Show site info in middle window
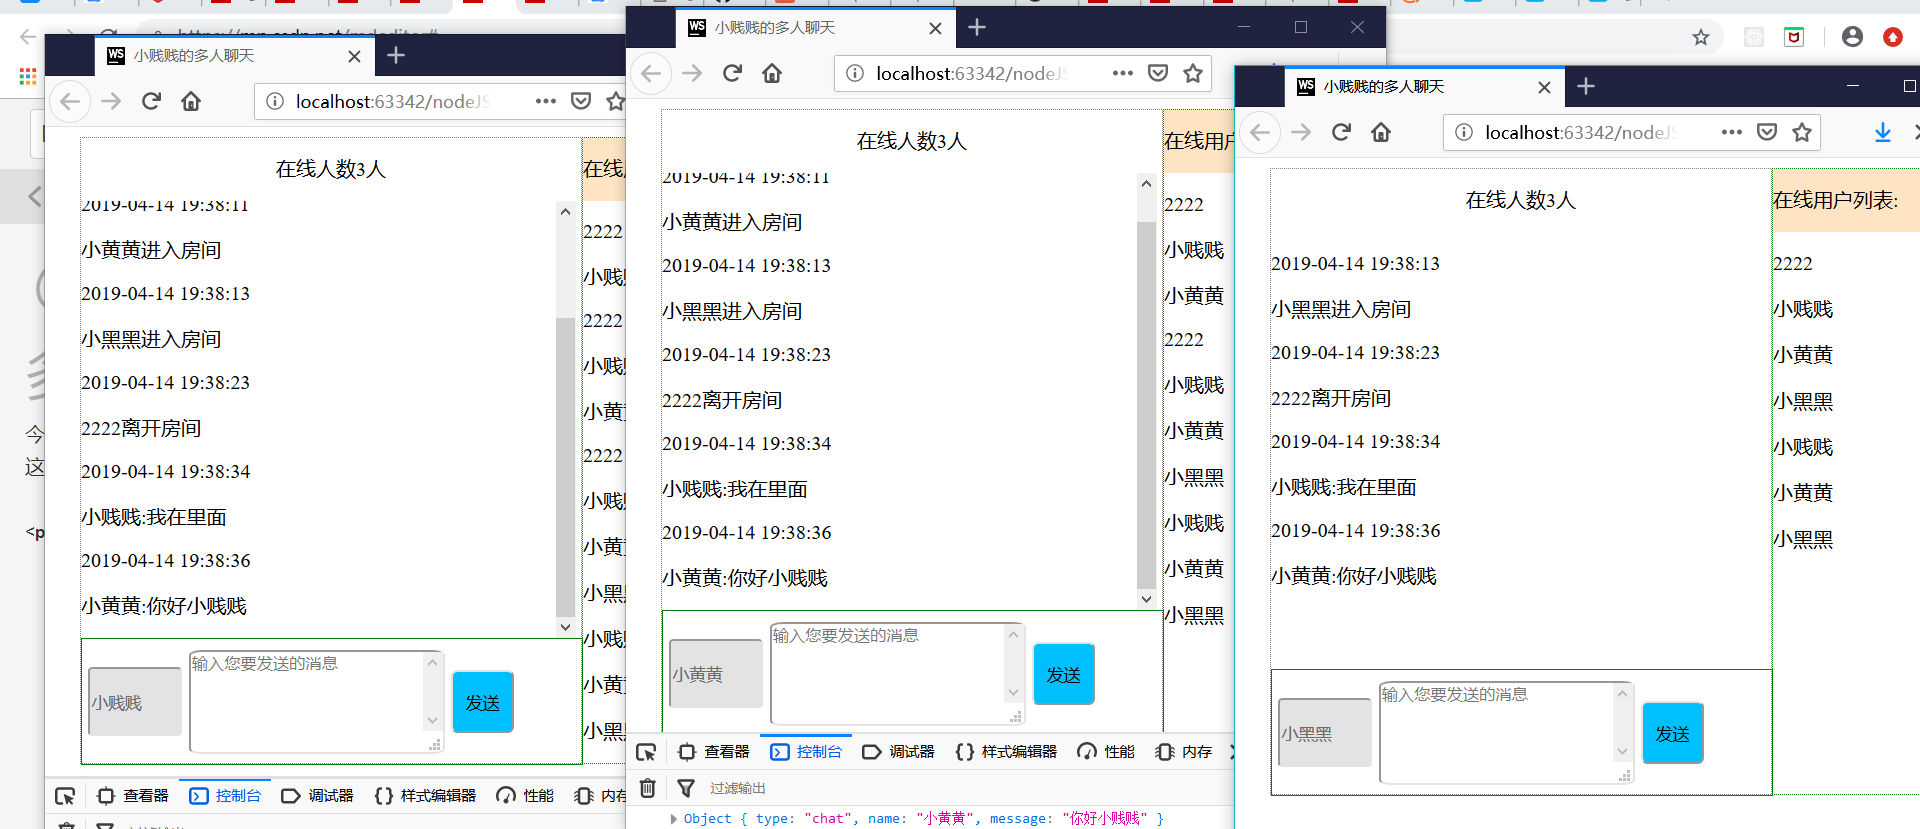The height and width of the screenshot is (829, 1920). [x=855, y=73]
